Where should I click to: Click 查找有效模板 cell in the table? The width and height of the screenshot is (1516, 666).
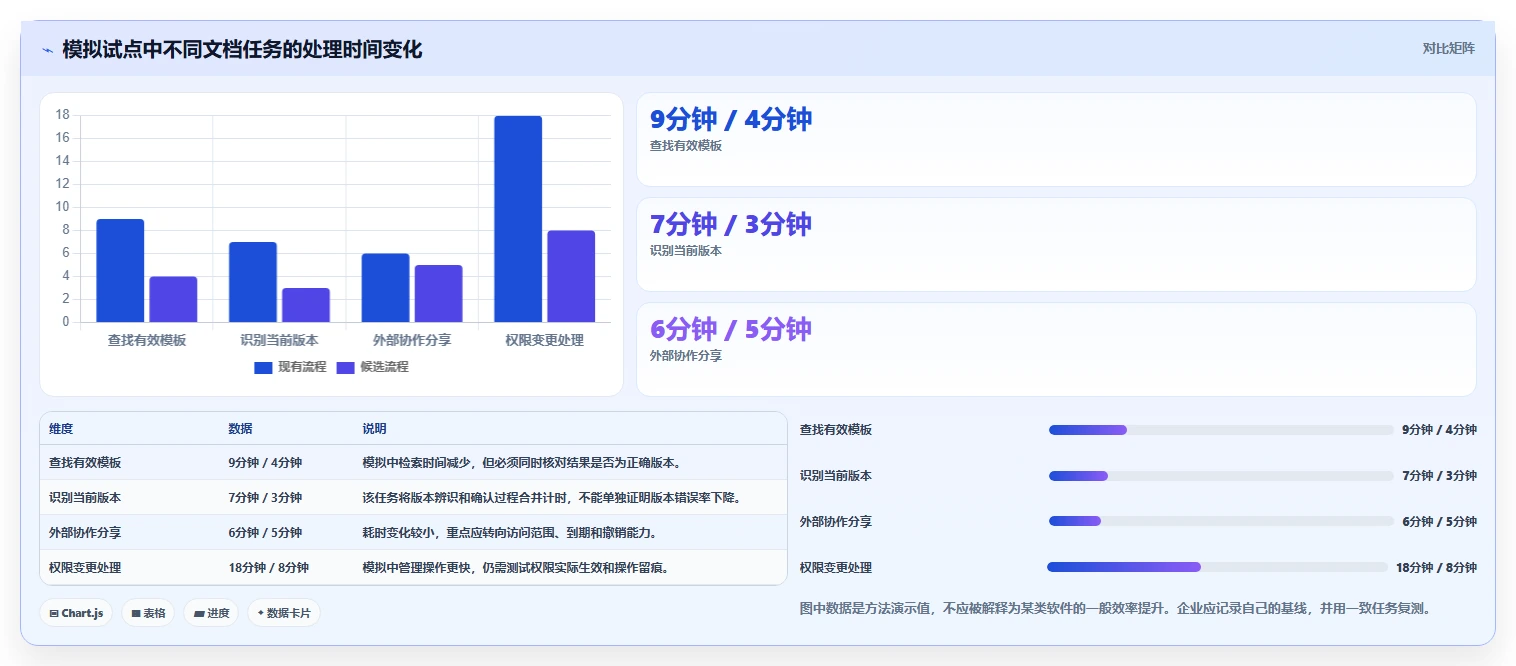tap(85, 463)
